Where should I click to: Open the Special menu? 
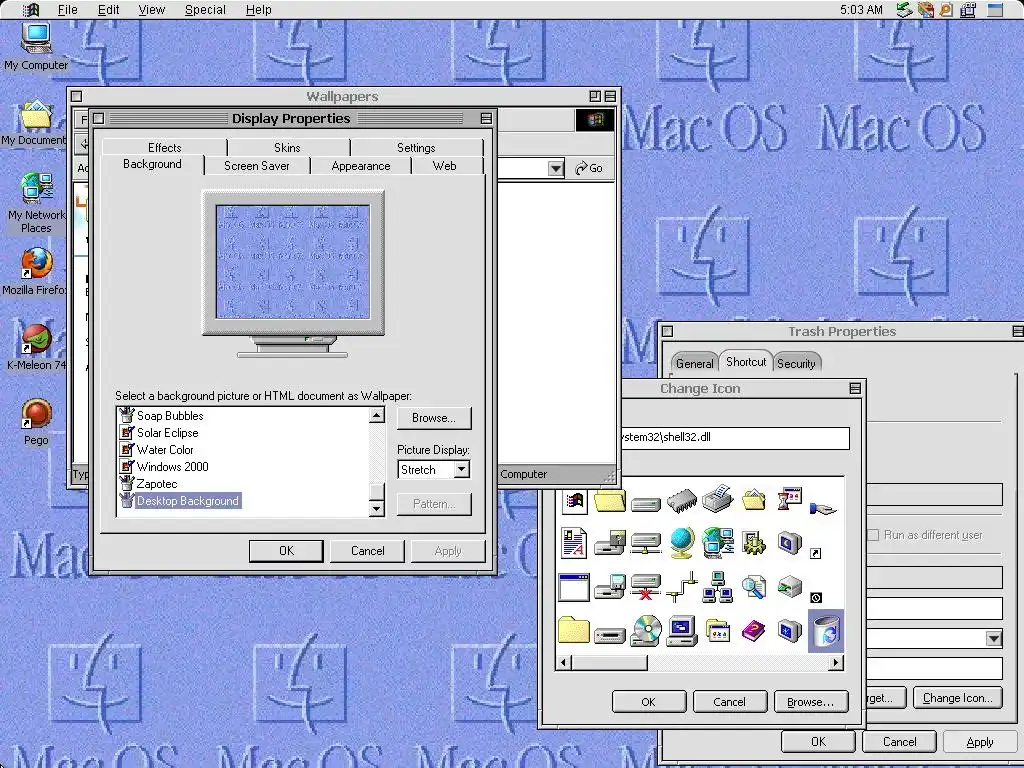tap(205, 10)
